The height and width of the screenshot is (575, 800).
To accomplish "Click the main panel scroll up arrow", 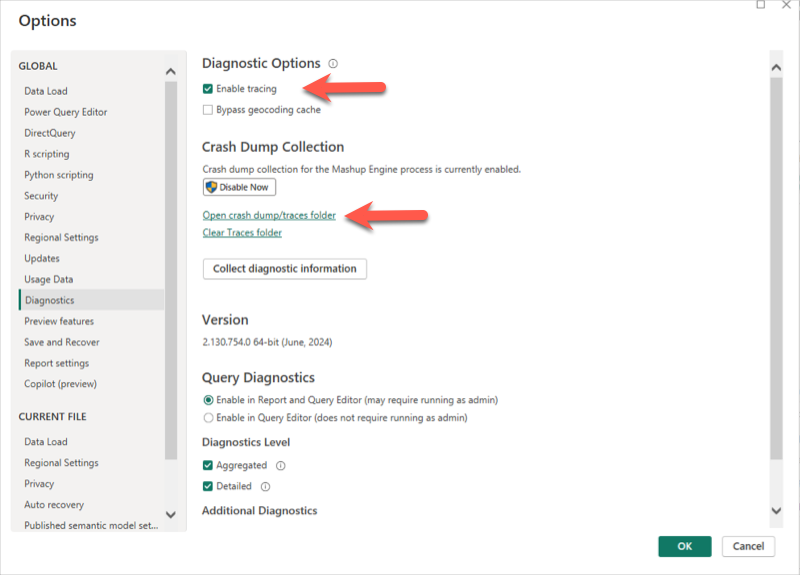I will tap(776, 67).
